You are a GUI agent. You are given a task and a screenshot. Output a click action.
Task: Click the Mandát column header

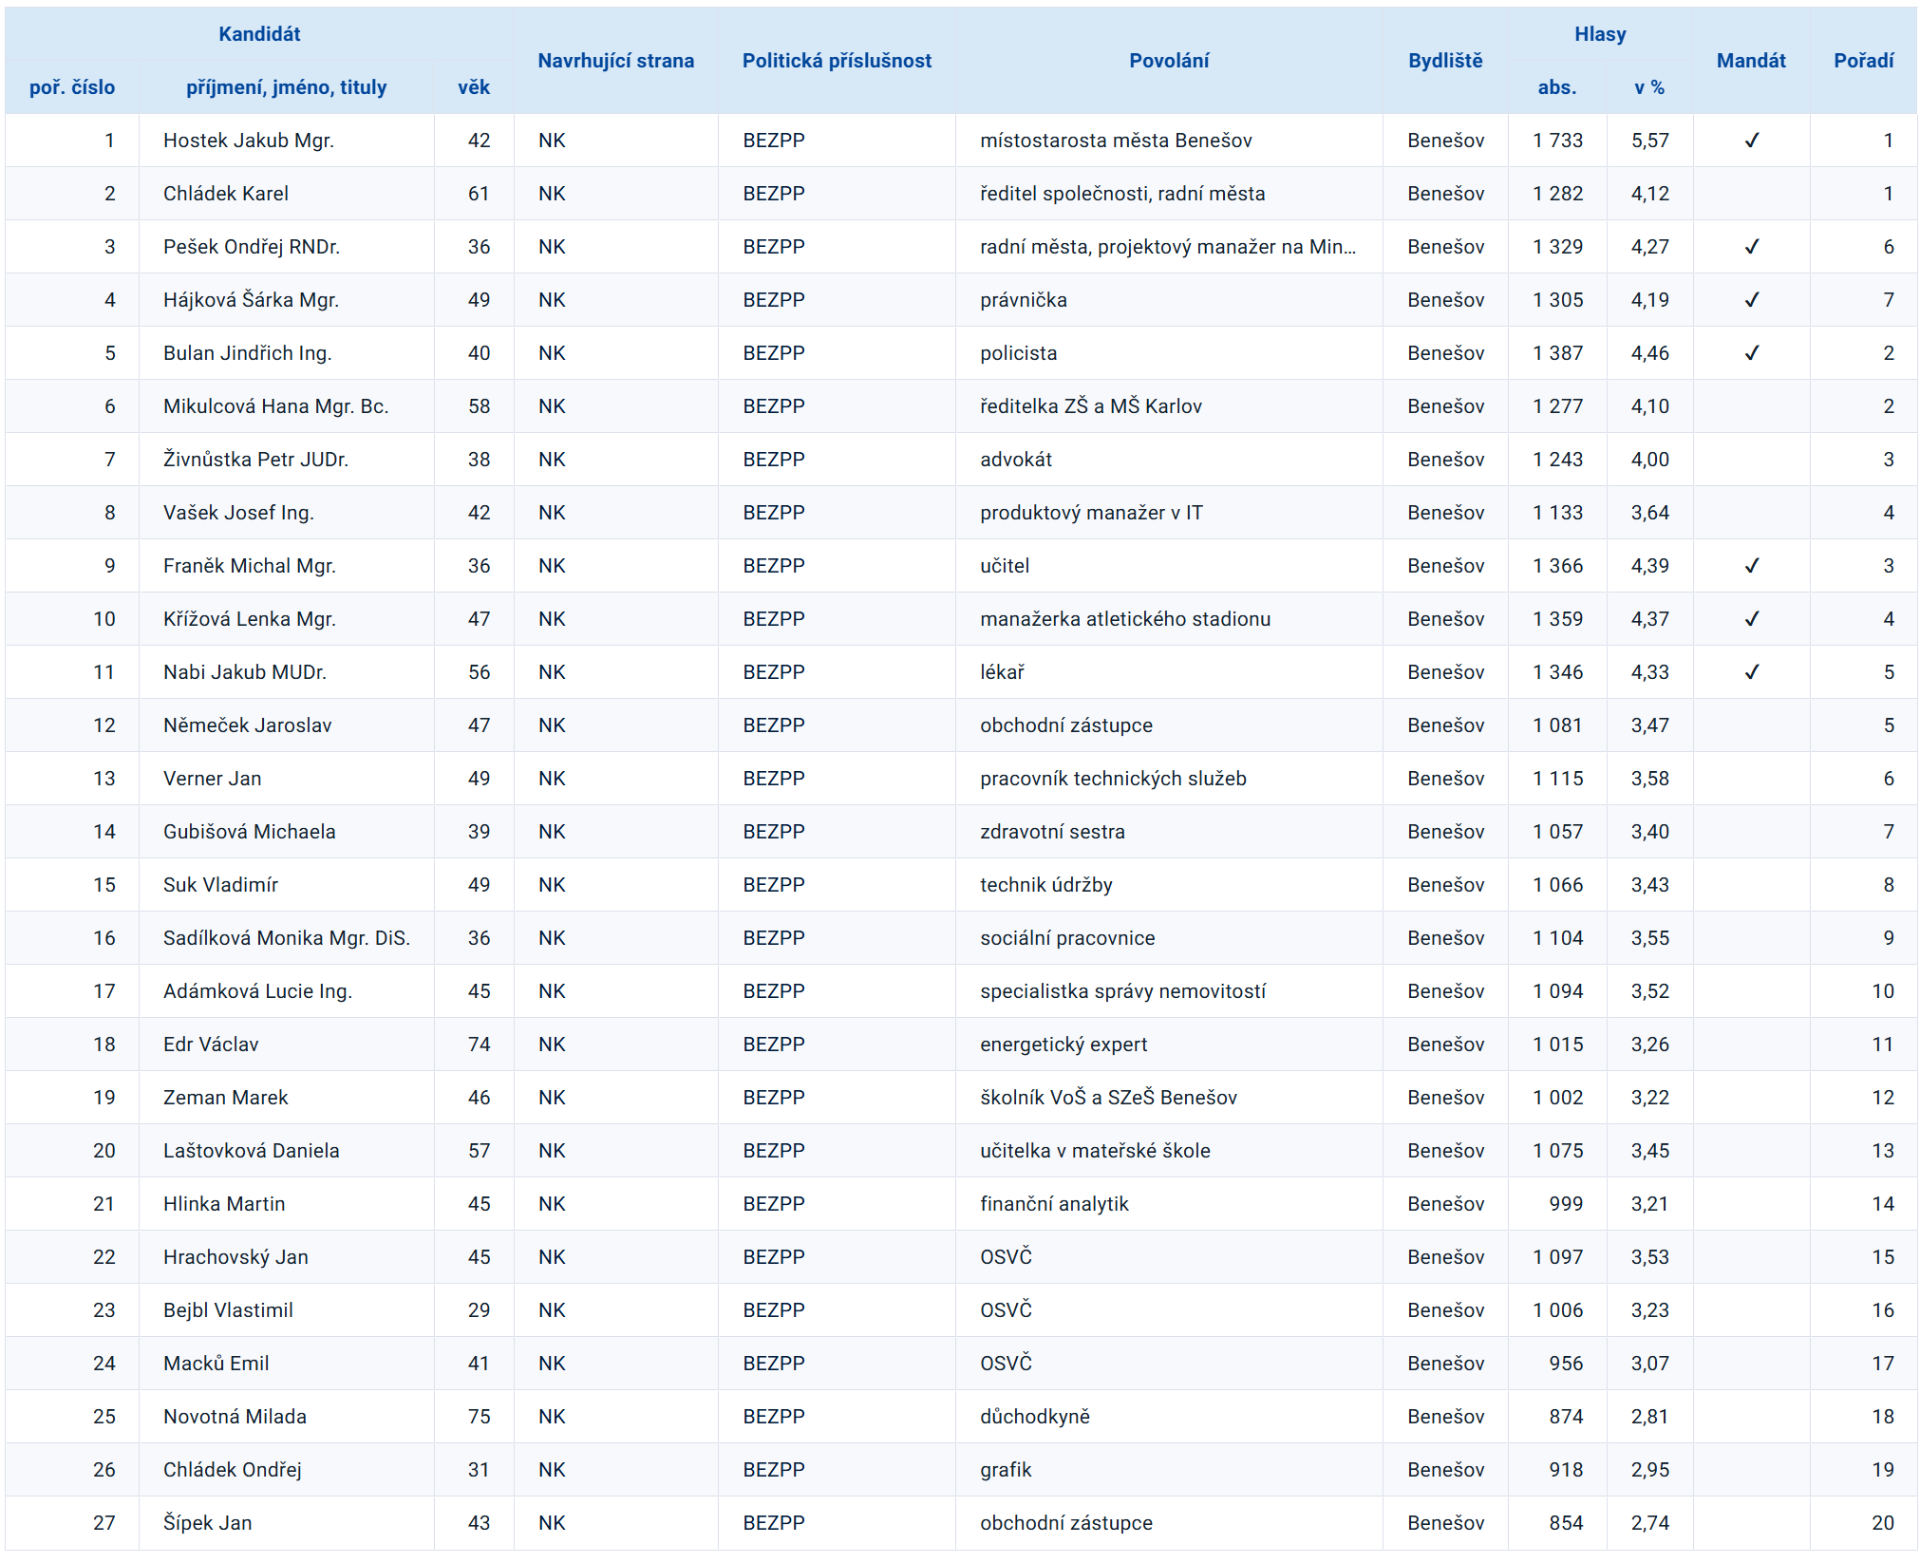coord(1750,61)
